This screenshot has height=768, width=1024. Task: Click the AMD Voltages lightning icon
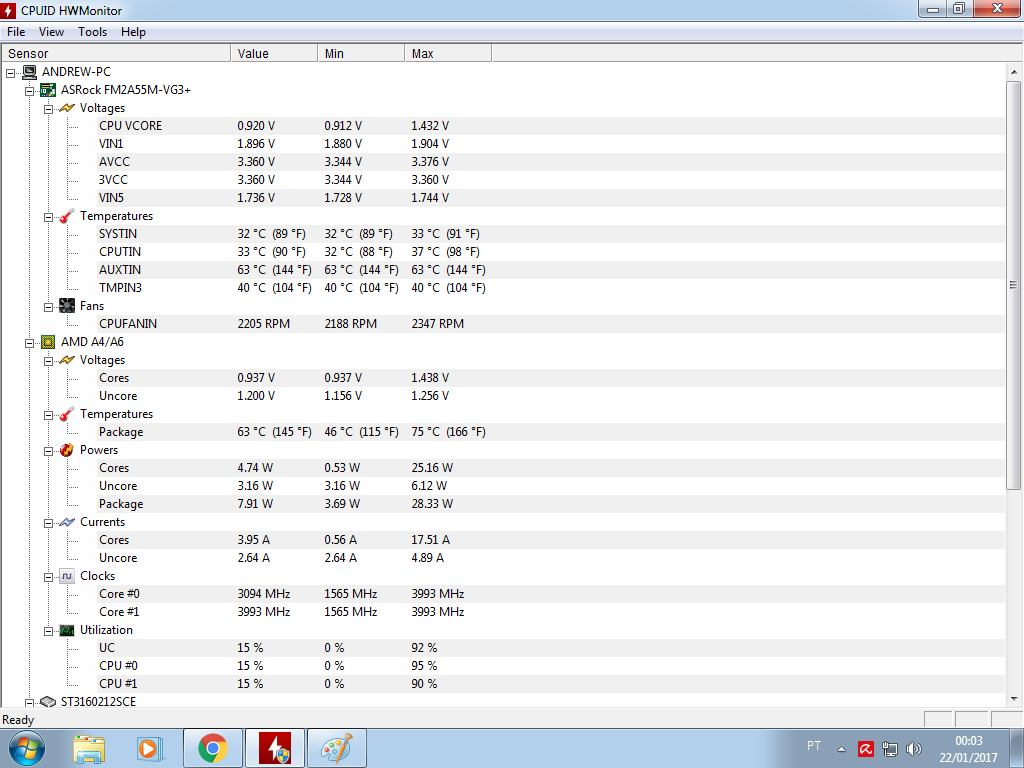pos(67,360)
